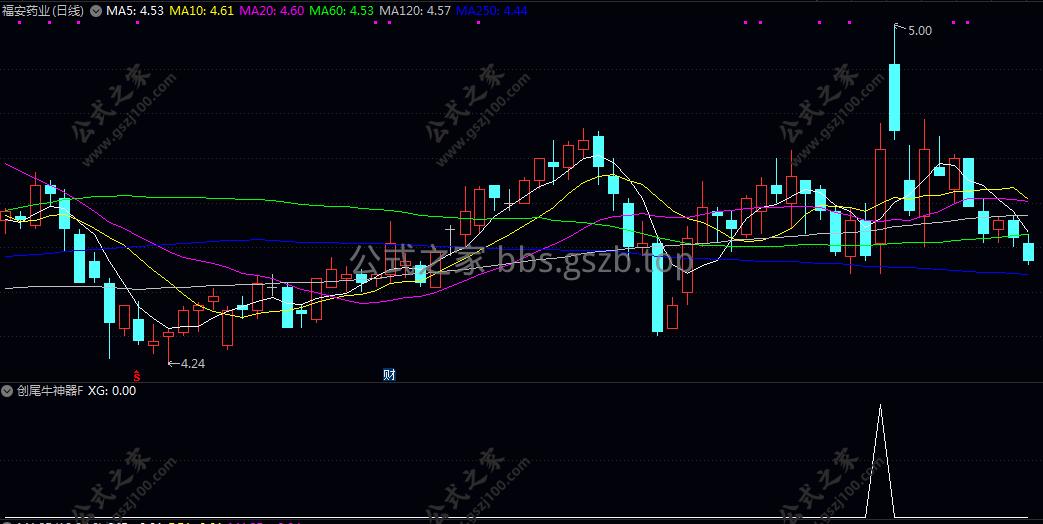Select the MA5: 4.53 label
Image resolution: width=1043 pixels, height=524 pixels.
coord(135,11)
